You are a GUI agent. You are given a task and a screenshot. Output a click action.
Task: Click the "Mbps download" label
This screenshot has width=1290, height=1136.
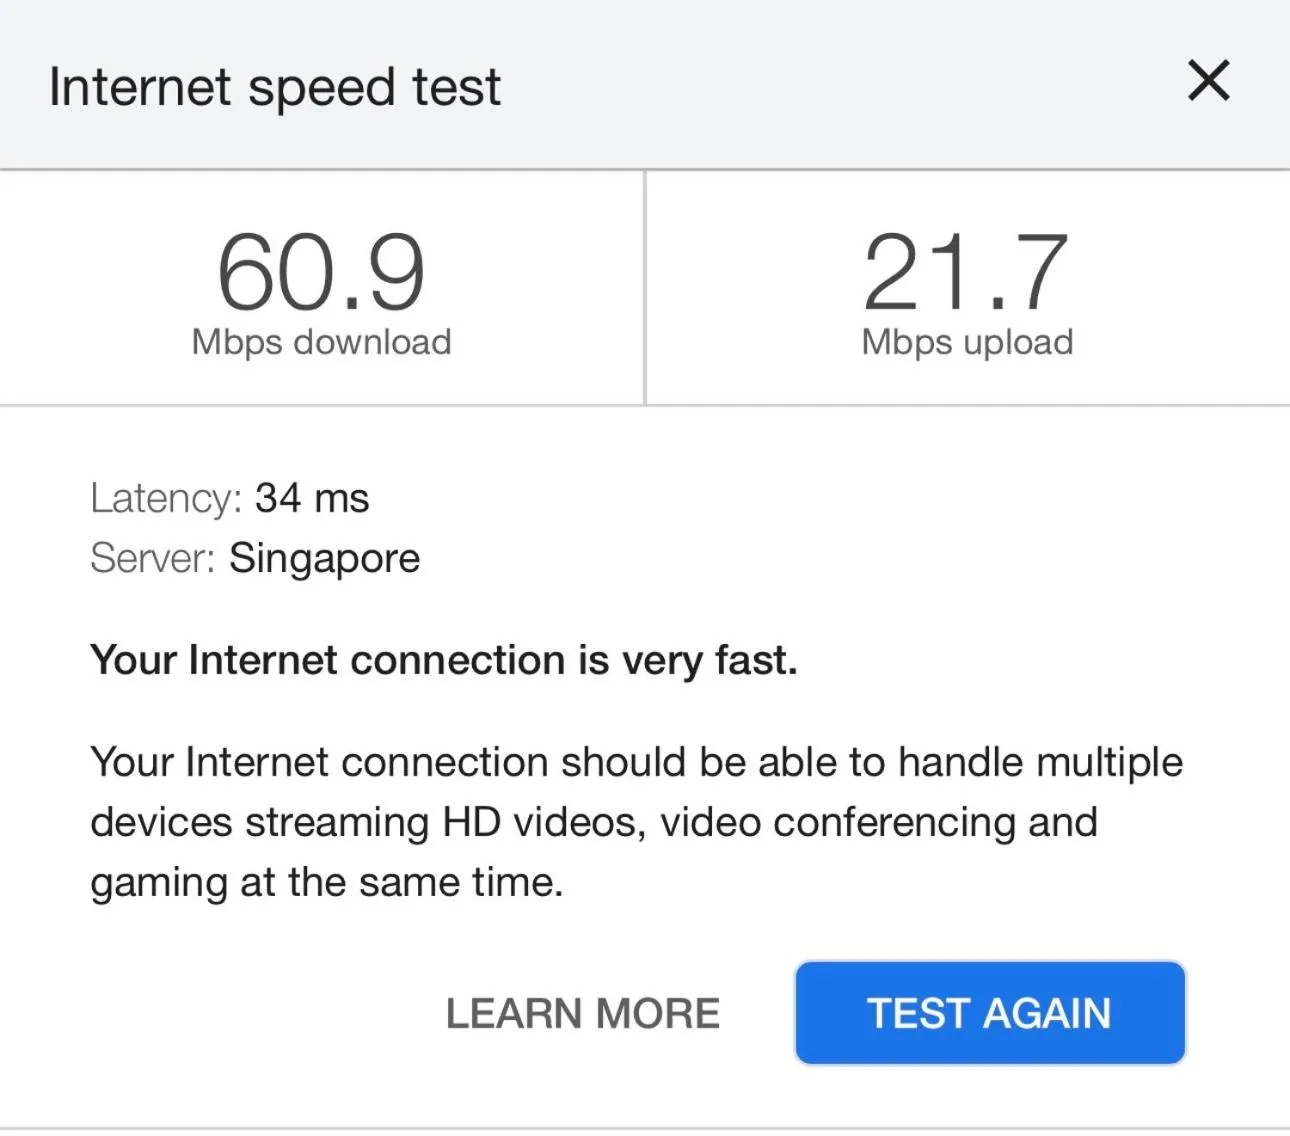click(321, 342)
